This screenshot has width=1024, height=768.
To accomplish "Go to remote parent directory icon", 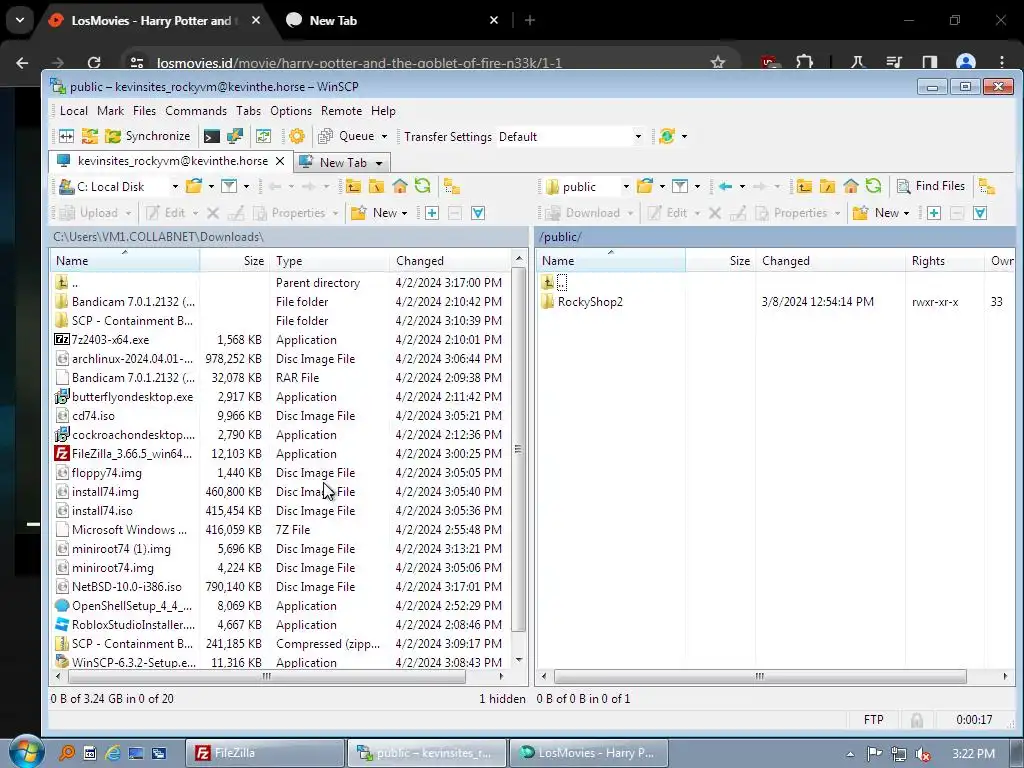I will (804, 187).
